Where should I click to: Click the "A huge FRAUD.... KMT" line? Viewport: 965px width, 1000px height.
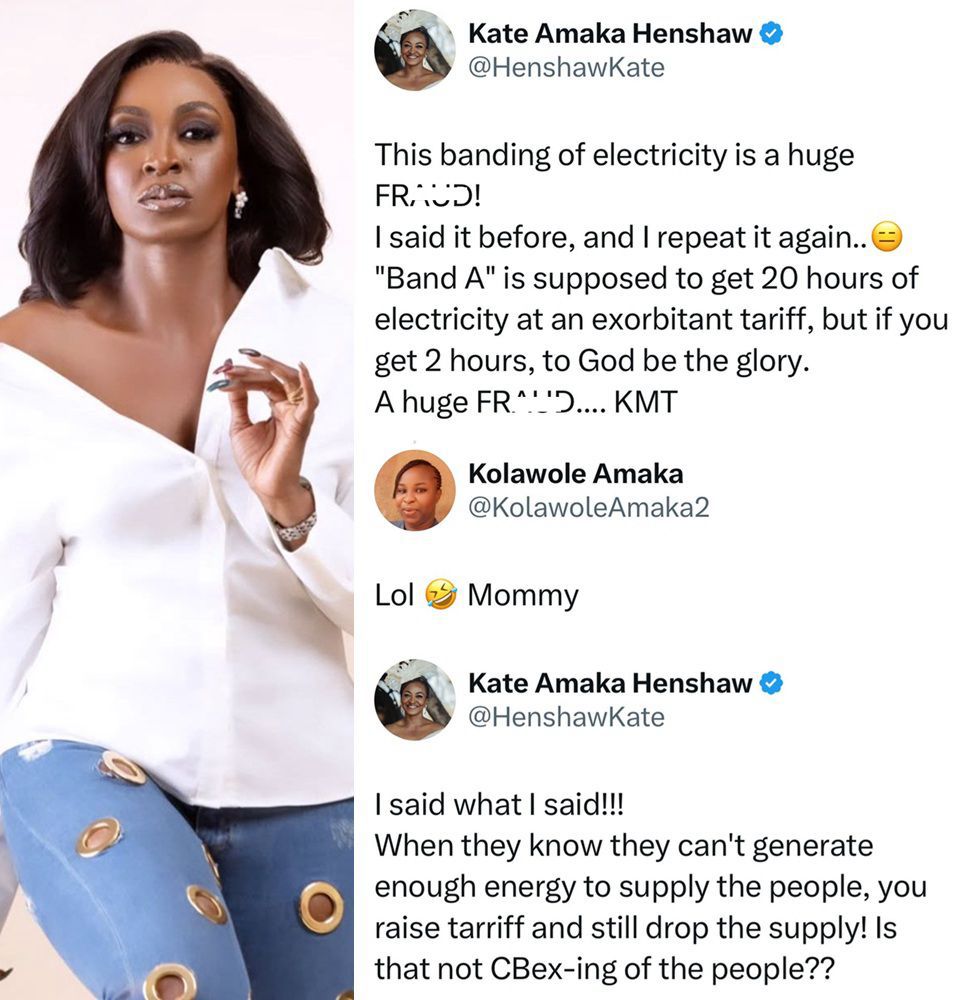point(526,402)
